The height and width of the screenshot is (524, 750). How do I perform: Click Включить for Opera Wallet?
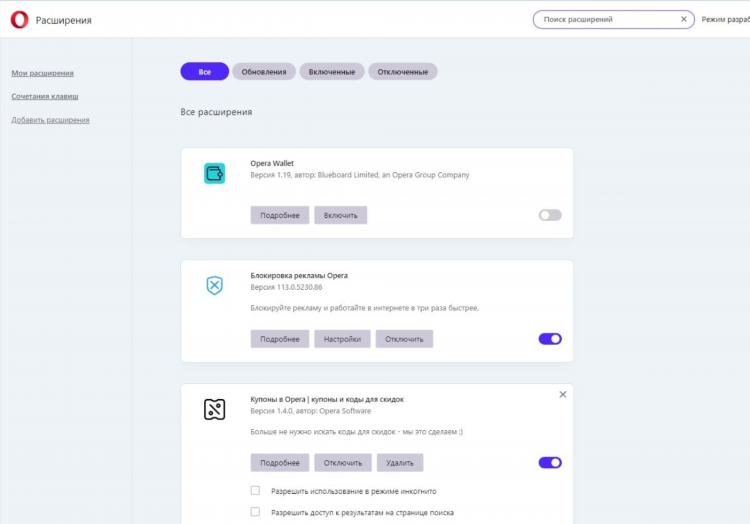tap(341, 215)
